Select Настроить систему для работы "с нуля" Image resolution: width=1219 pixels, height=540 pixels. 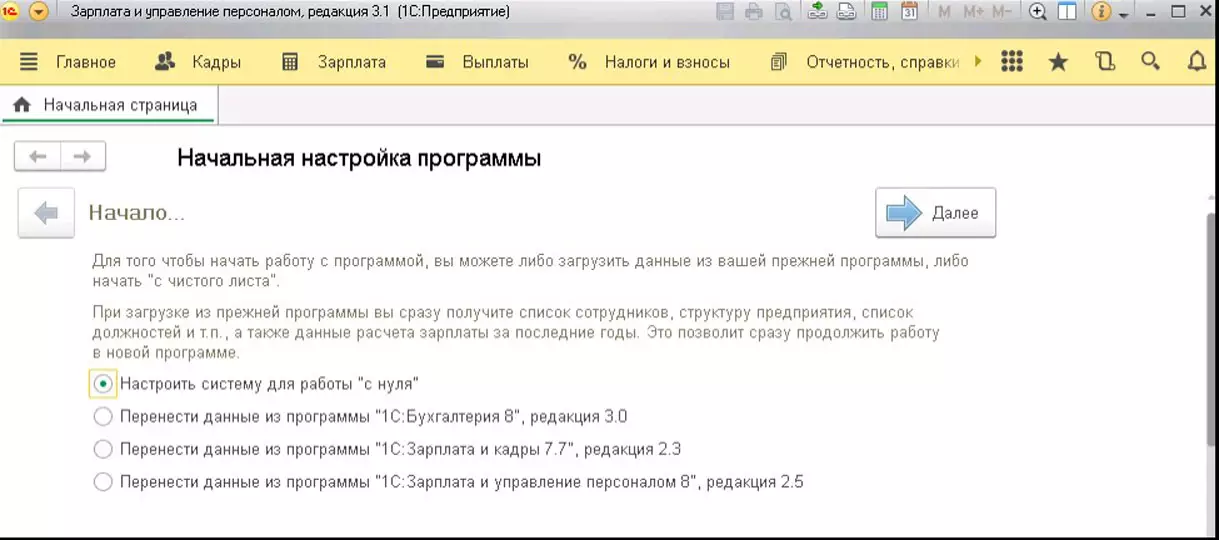[x=256, y=383]
